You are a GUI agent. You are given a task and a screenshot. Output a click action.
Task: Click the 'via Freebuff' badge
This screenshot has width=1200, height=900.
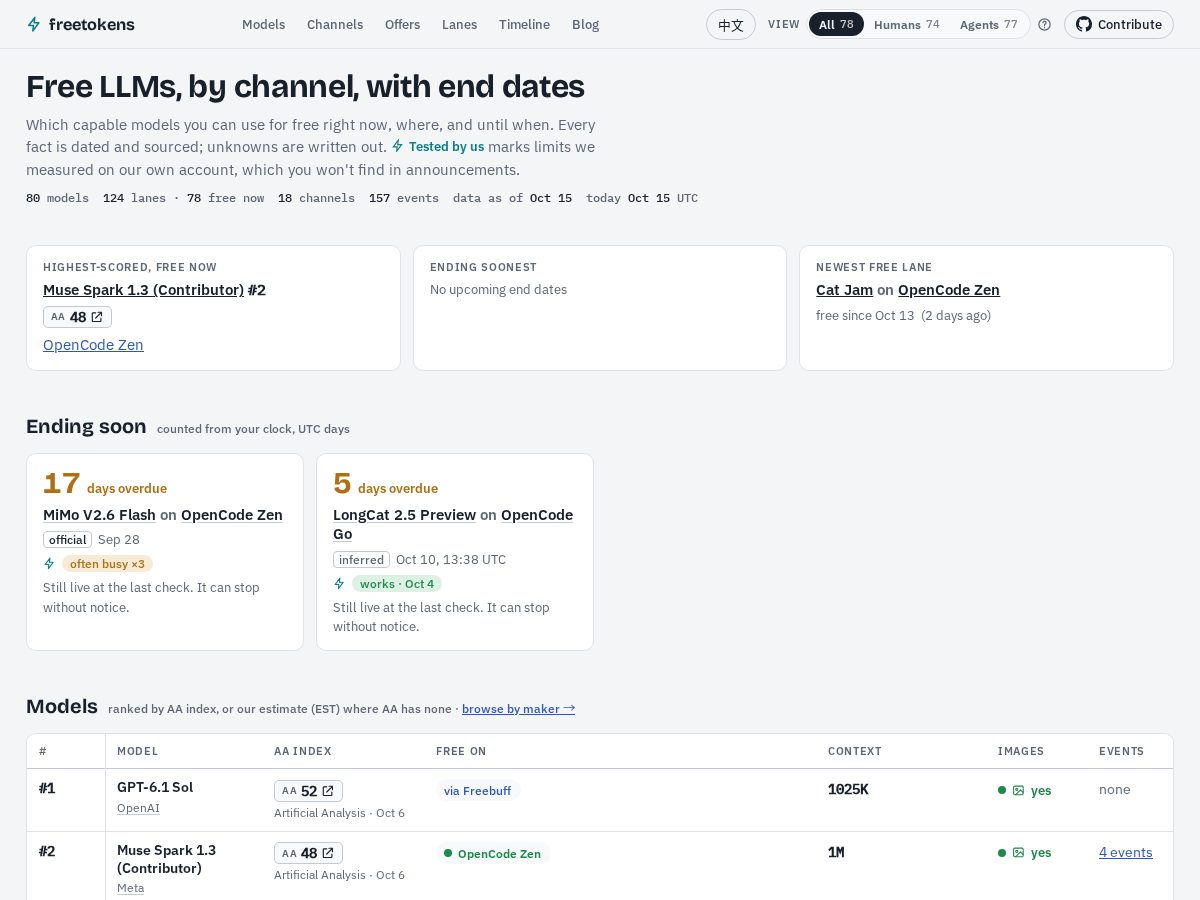tap(477, 791)
